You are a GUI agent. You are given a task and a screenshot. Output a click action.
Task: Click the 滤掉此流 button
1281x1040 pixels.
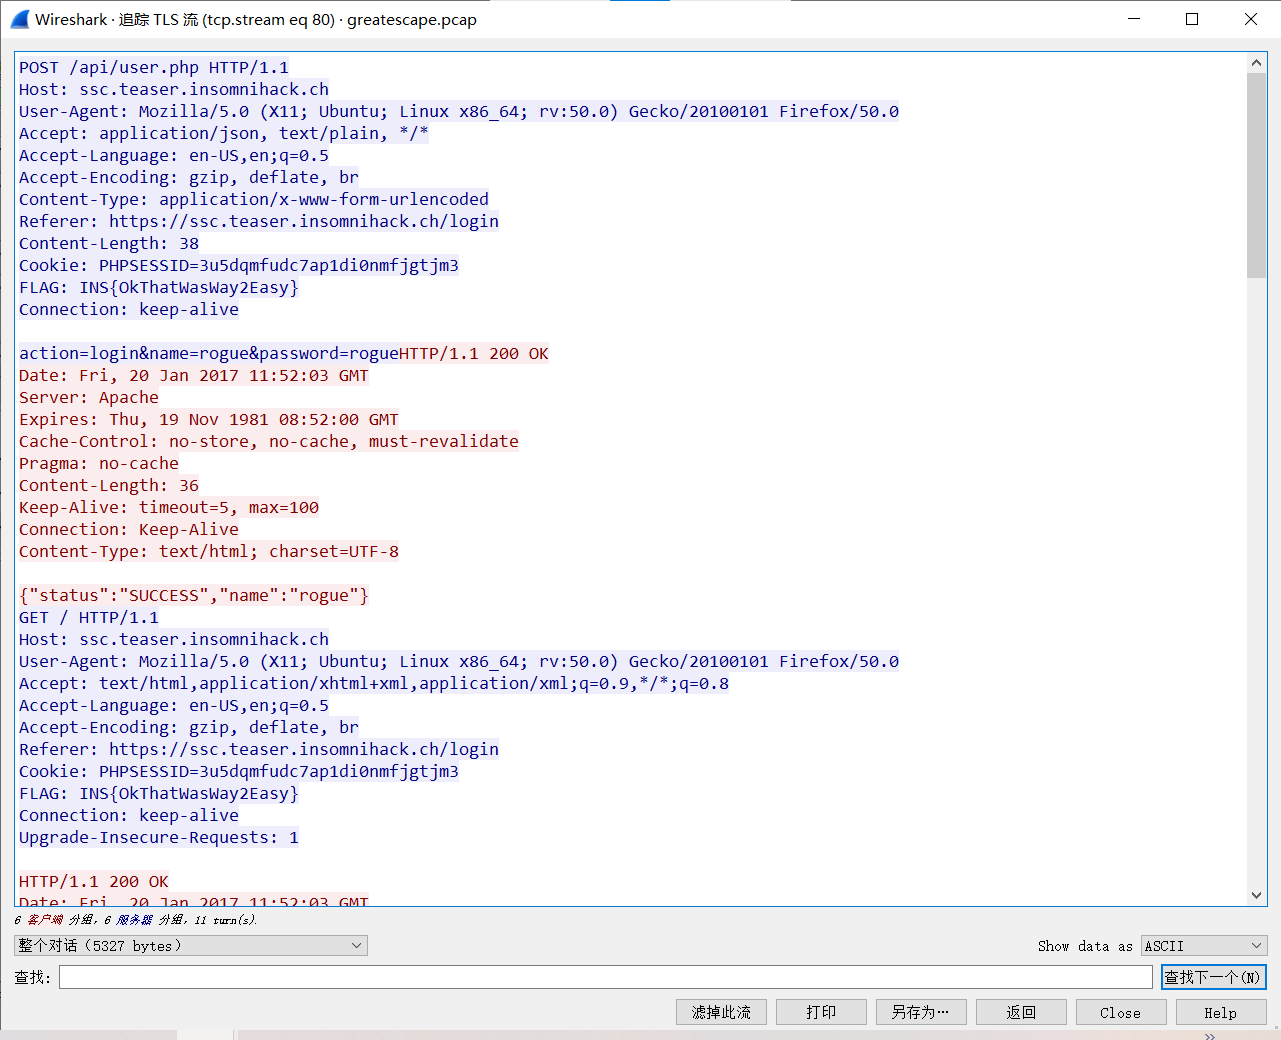coord(721,1012)
